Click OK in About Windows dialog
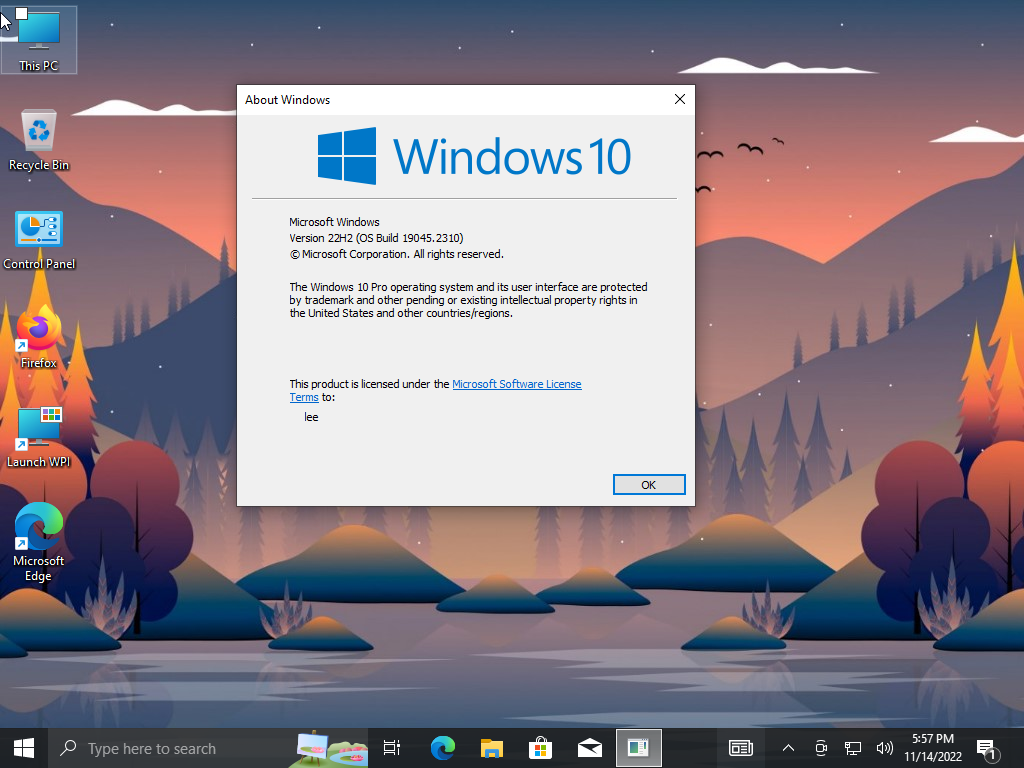Image resolution: width=1024 pixels, height=768 pixels. (x=648, y=485)
